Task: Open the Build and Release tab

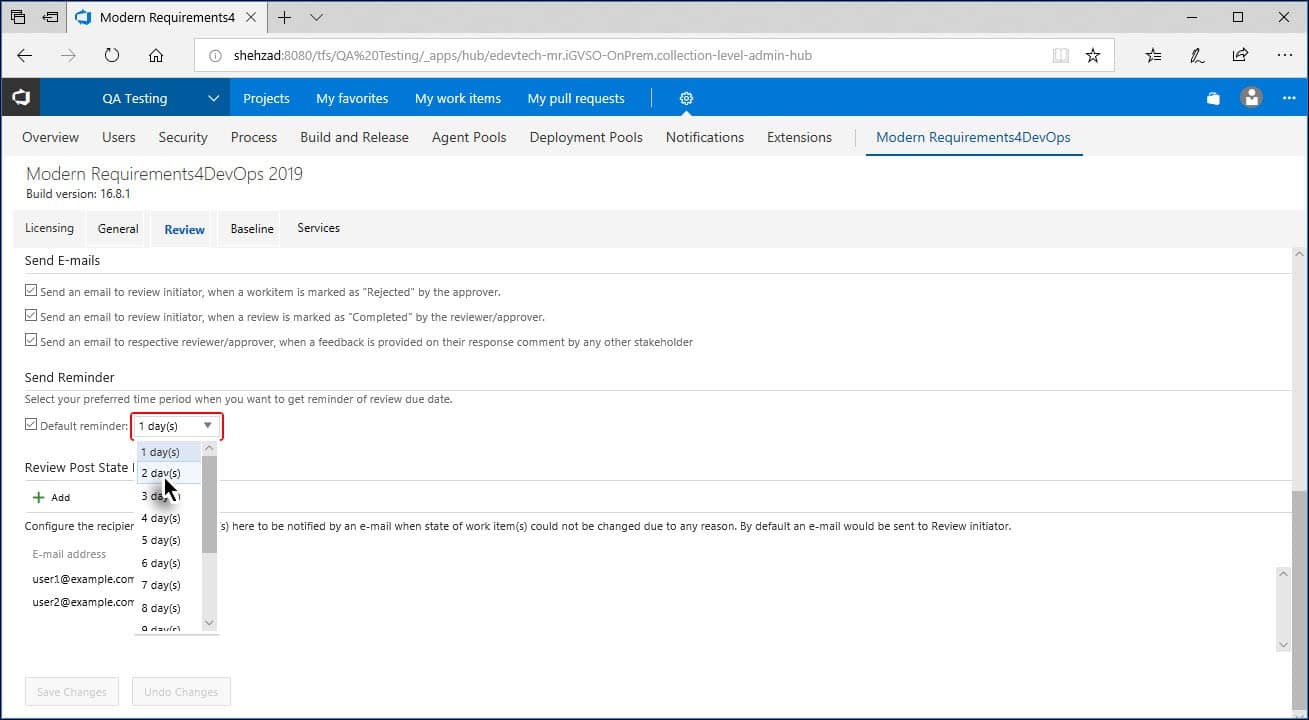Action: click(354, 137)
